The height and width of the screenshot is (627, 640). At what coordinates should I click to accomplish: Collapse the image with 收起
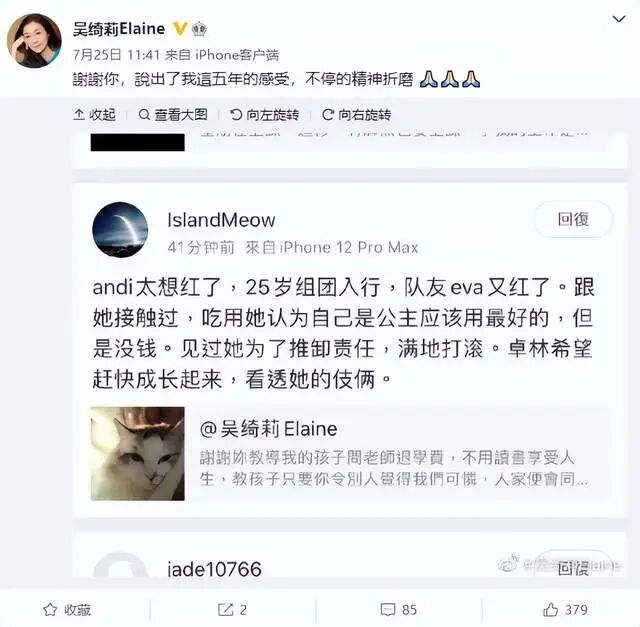pyautogui.click(x=95, y=115)
